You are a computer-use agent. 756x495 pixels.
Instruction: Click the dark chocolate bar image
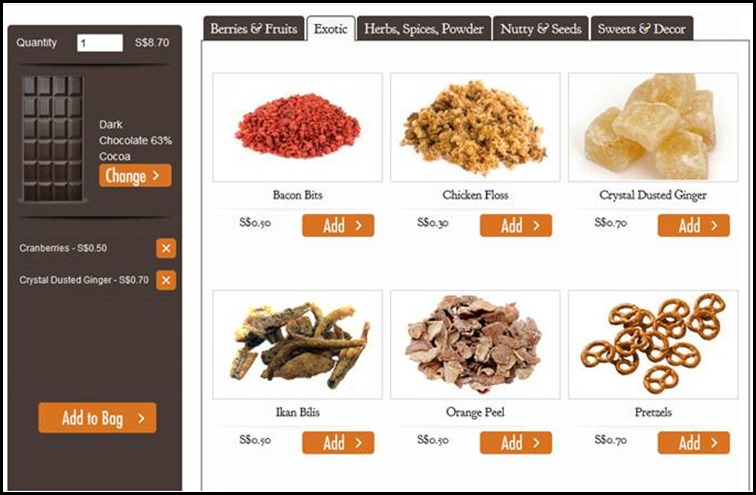(x=53, y=138)
